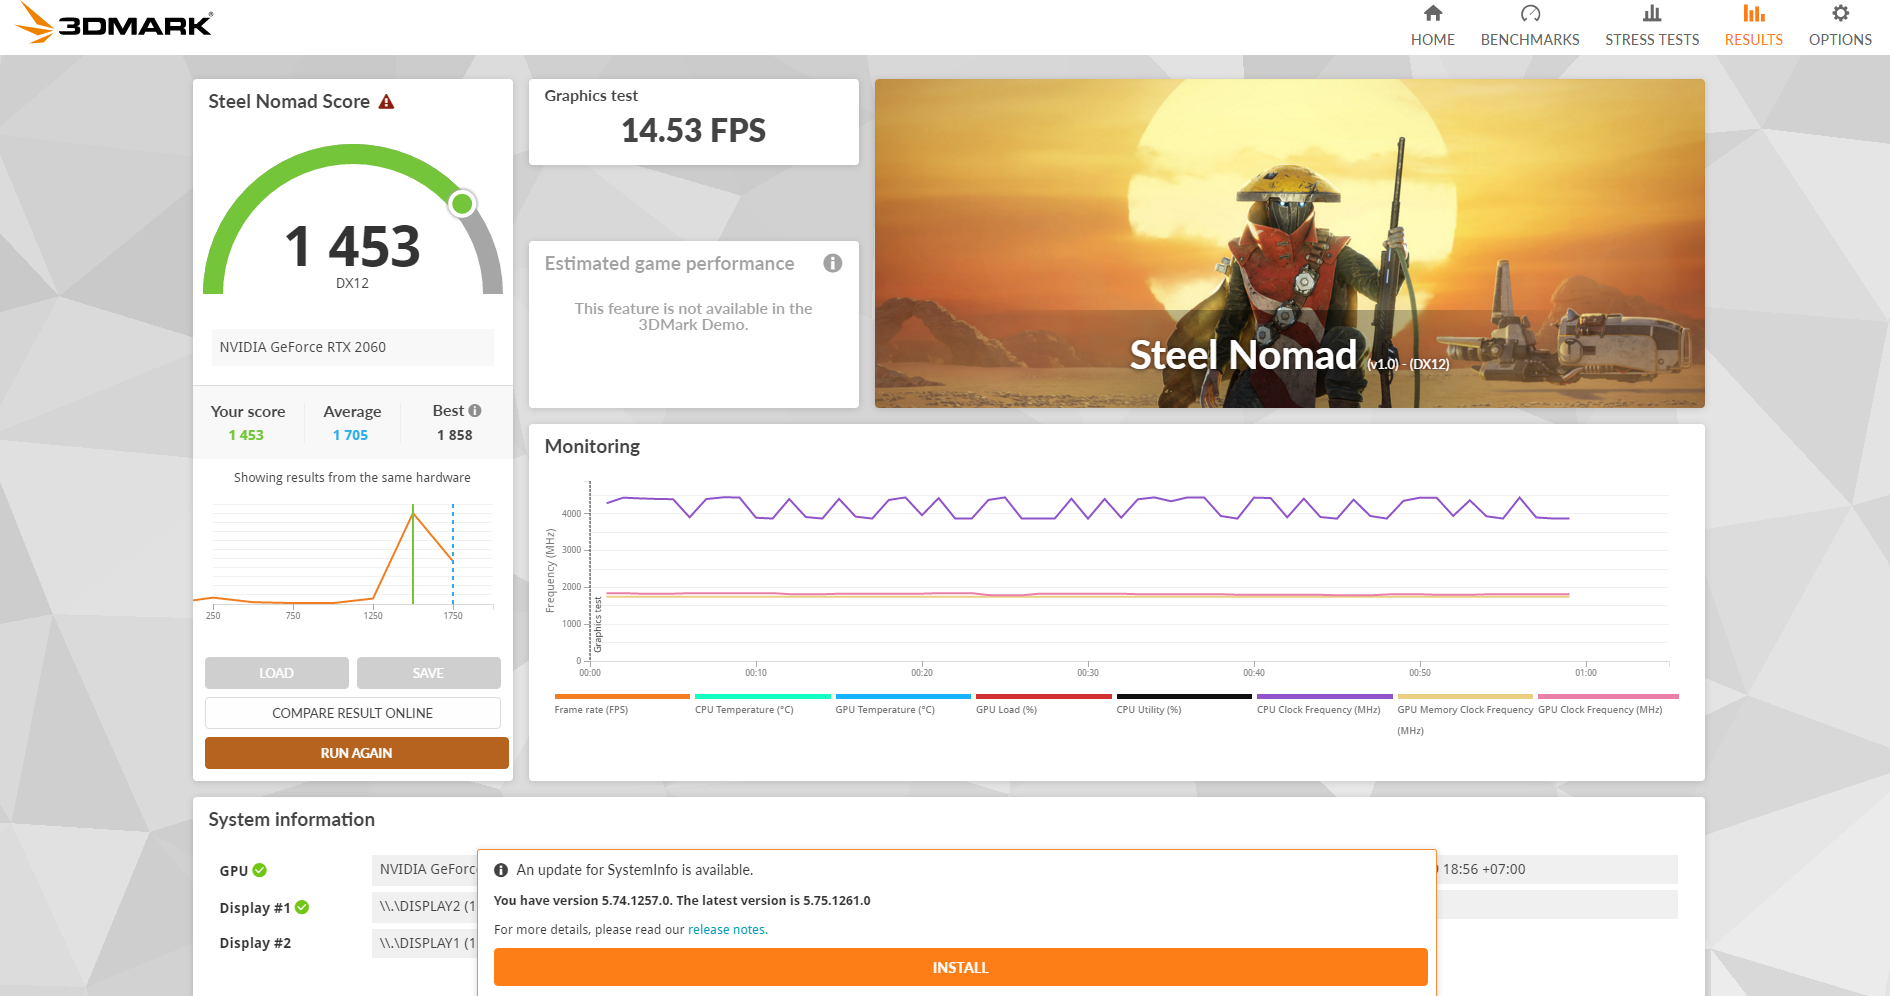
Task: Click Compare Result Online button
Action: click(352, 713)
